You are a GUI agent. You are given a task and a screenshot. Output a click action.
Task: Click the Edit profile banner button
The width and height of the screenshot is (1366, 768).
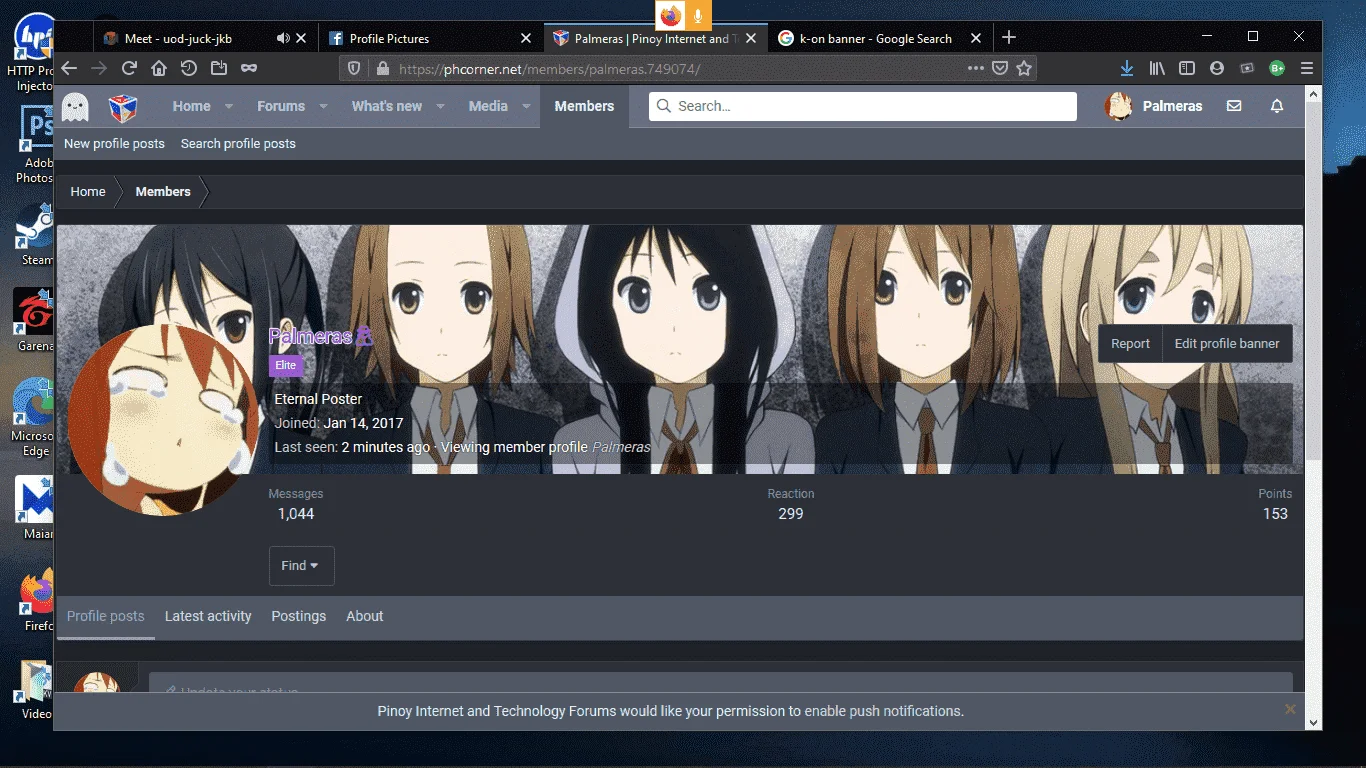point(1227,344)
